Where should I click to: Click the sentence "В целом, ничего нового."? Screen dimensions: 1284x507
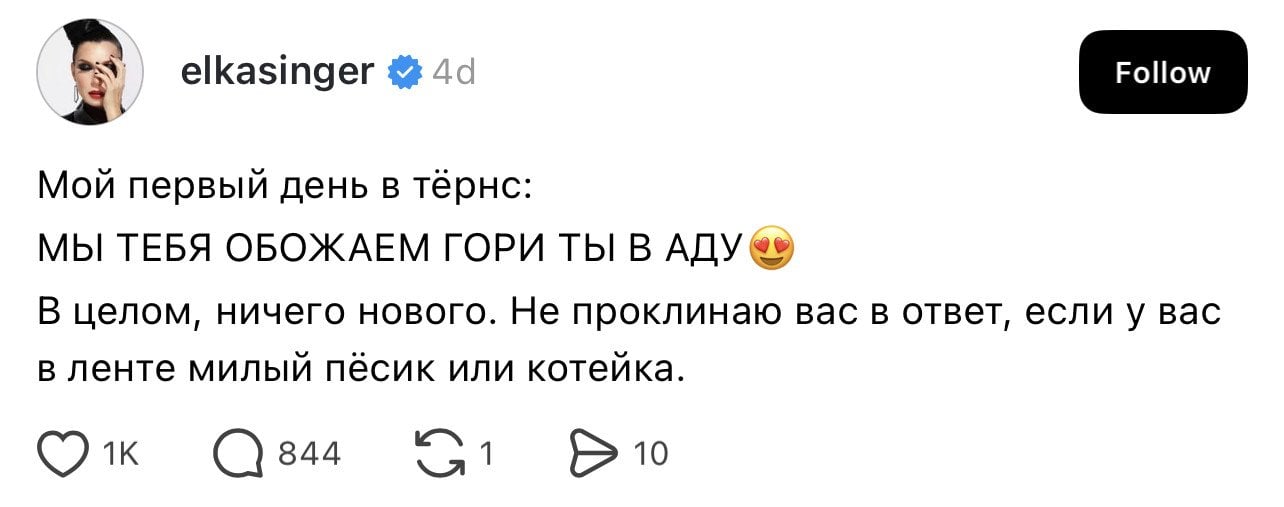pyautogui.click(x=268, y=313)
